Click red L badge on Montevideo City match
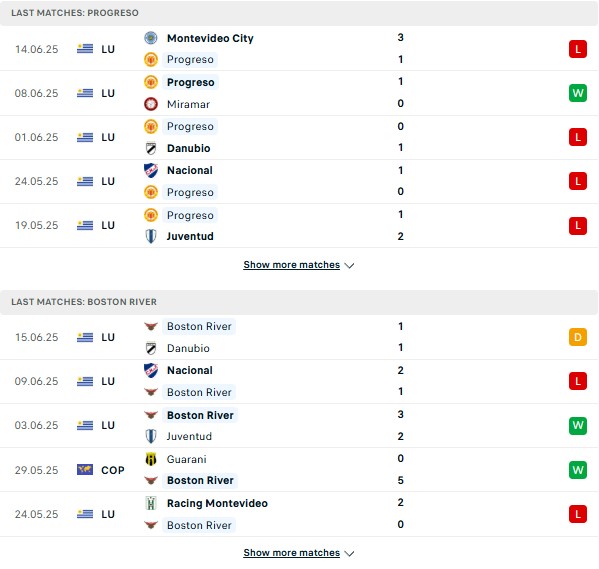The image size is (599, 569). (x=578, y=49)
